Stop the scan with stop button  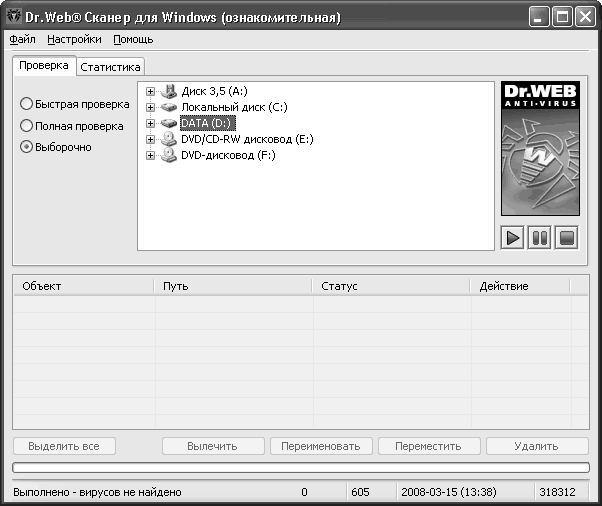tap(566, 239)
